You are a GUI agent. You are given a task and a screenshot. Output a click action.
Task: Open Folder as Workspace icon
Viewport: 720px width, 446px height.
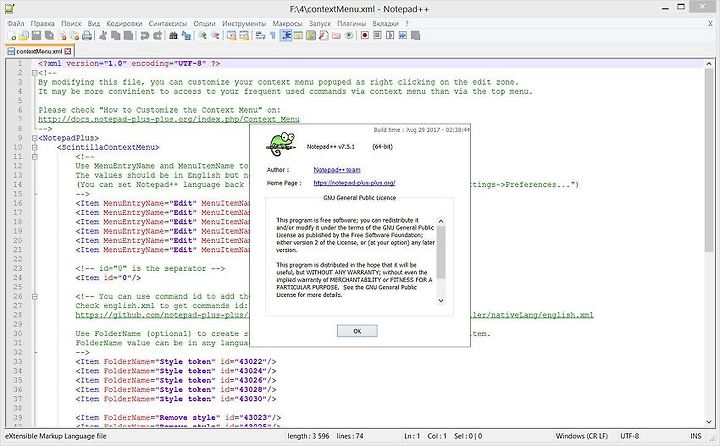click(336, 35)
